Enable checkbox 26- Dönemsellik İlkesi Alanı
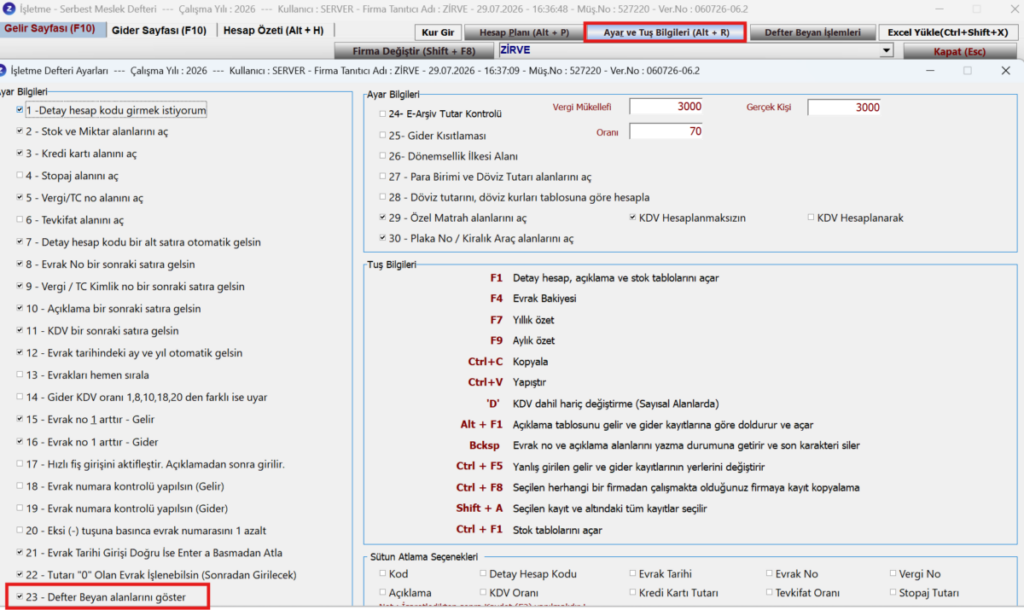This screenshot has height=610, width=1024. tap(383, 156)
